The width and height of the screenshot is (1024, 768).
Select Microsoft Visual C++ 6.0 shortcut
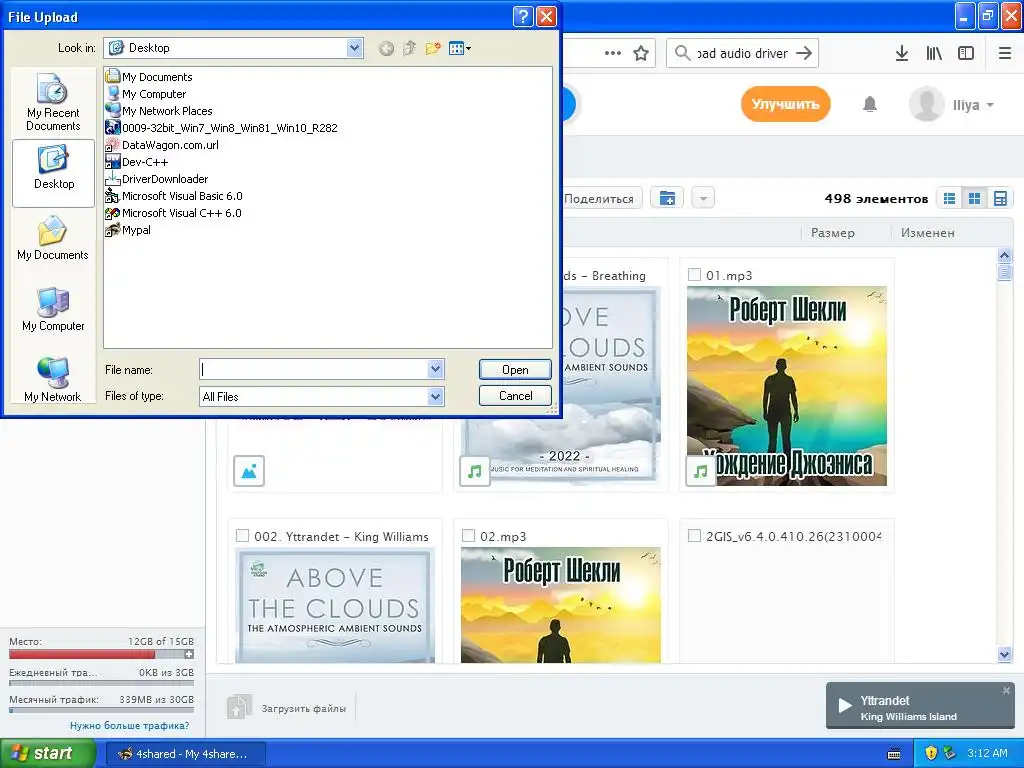(173, 213)
